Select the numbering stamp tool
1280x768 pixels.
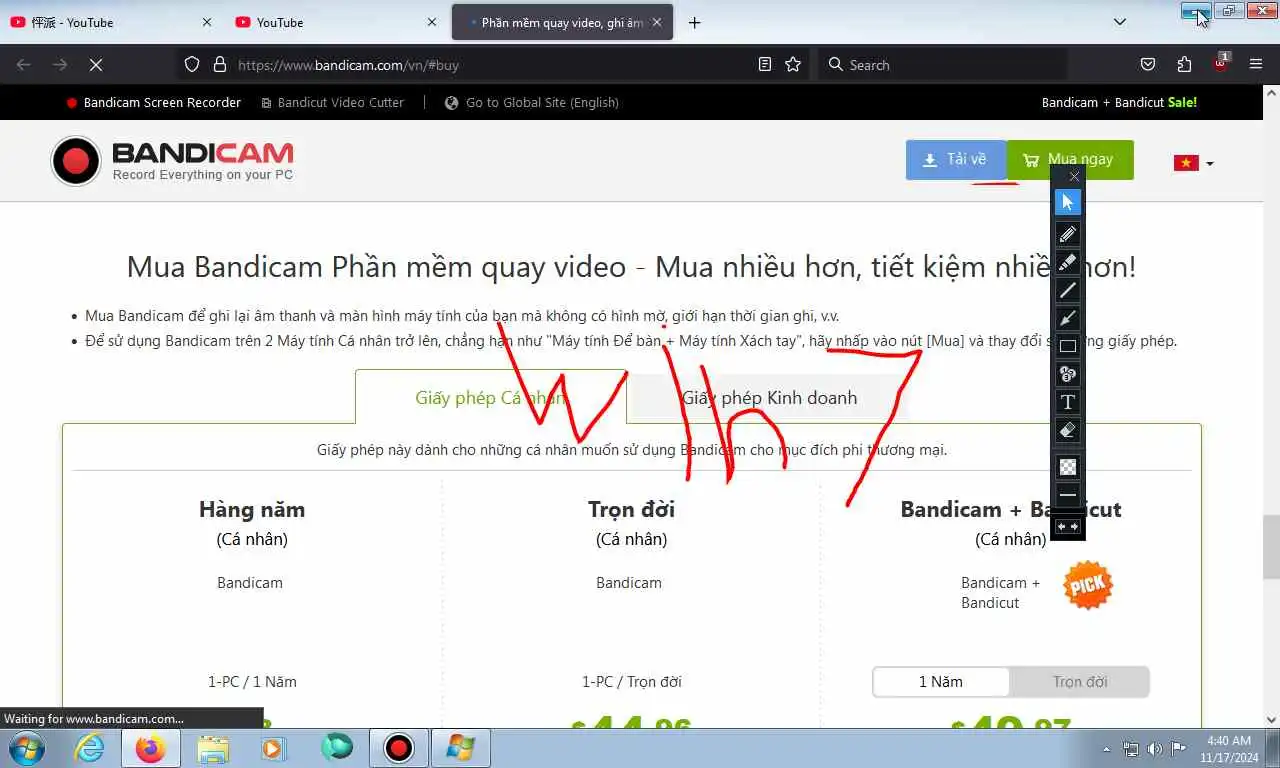click(1067, 374)
